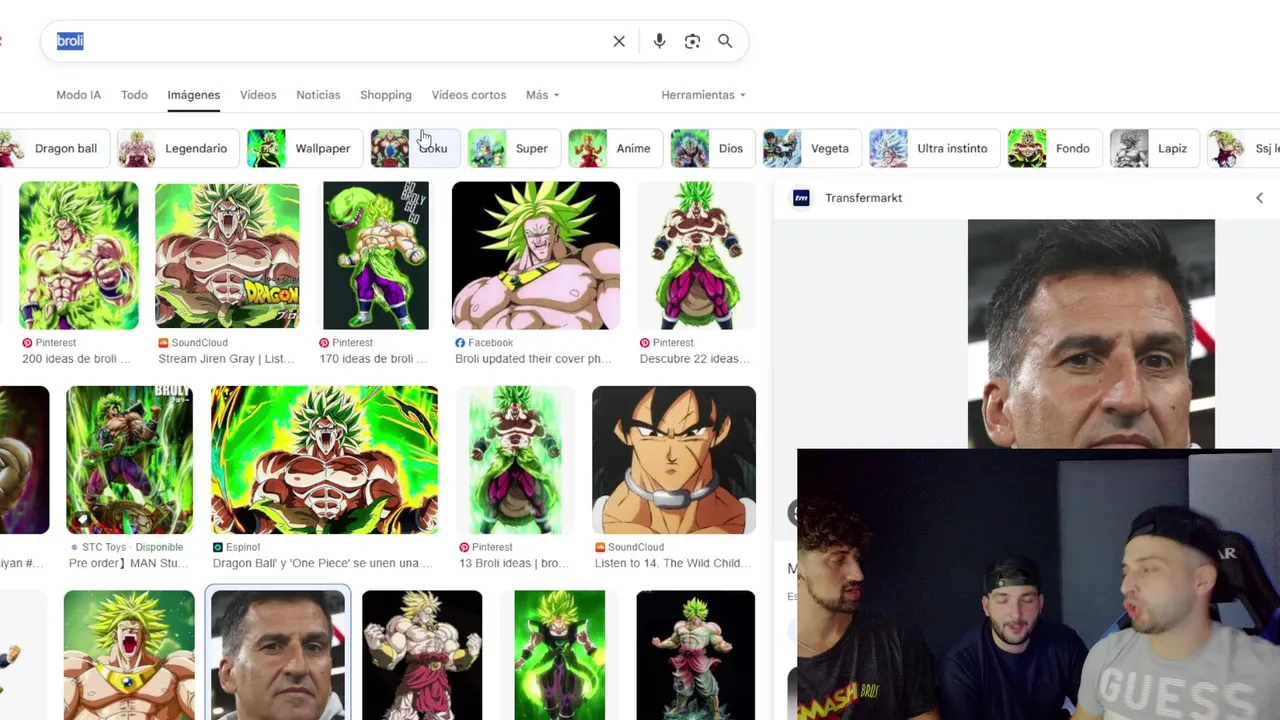The width and height of the screenshot is (1280, 720).
Task: Filter by the Super chip
Action: tap(513, 148)
